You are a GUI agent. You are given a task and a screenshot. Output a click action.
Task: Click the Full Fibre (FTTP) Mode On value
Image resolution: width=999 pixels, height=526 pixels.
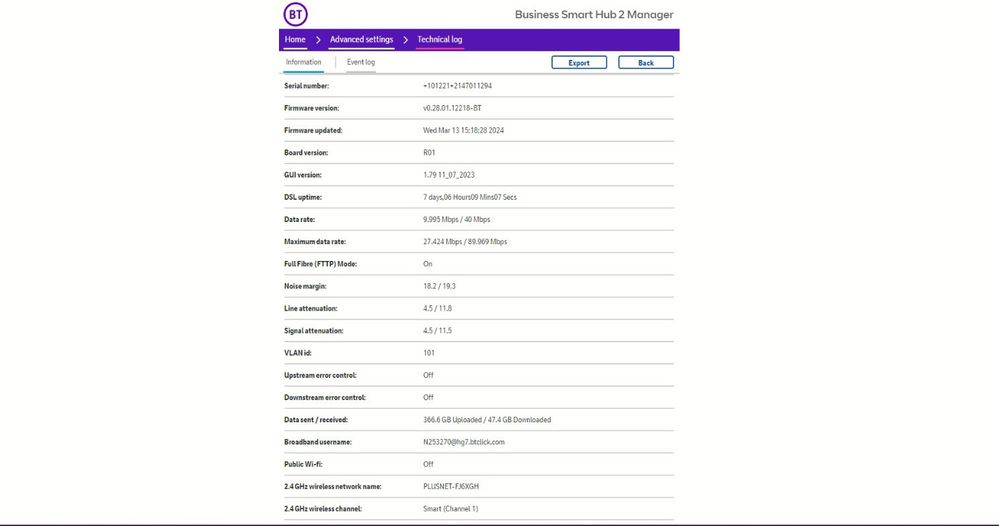(428, 264)
